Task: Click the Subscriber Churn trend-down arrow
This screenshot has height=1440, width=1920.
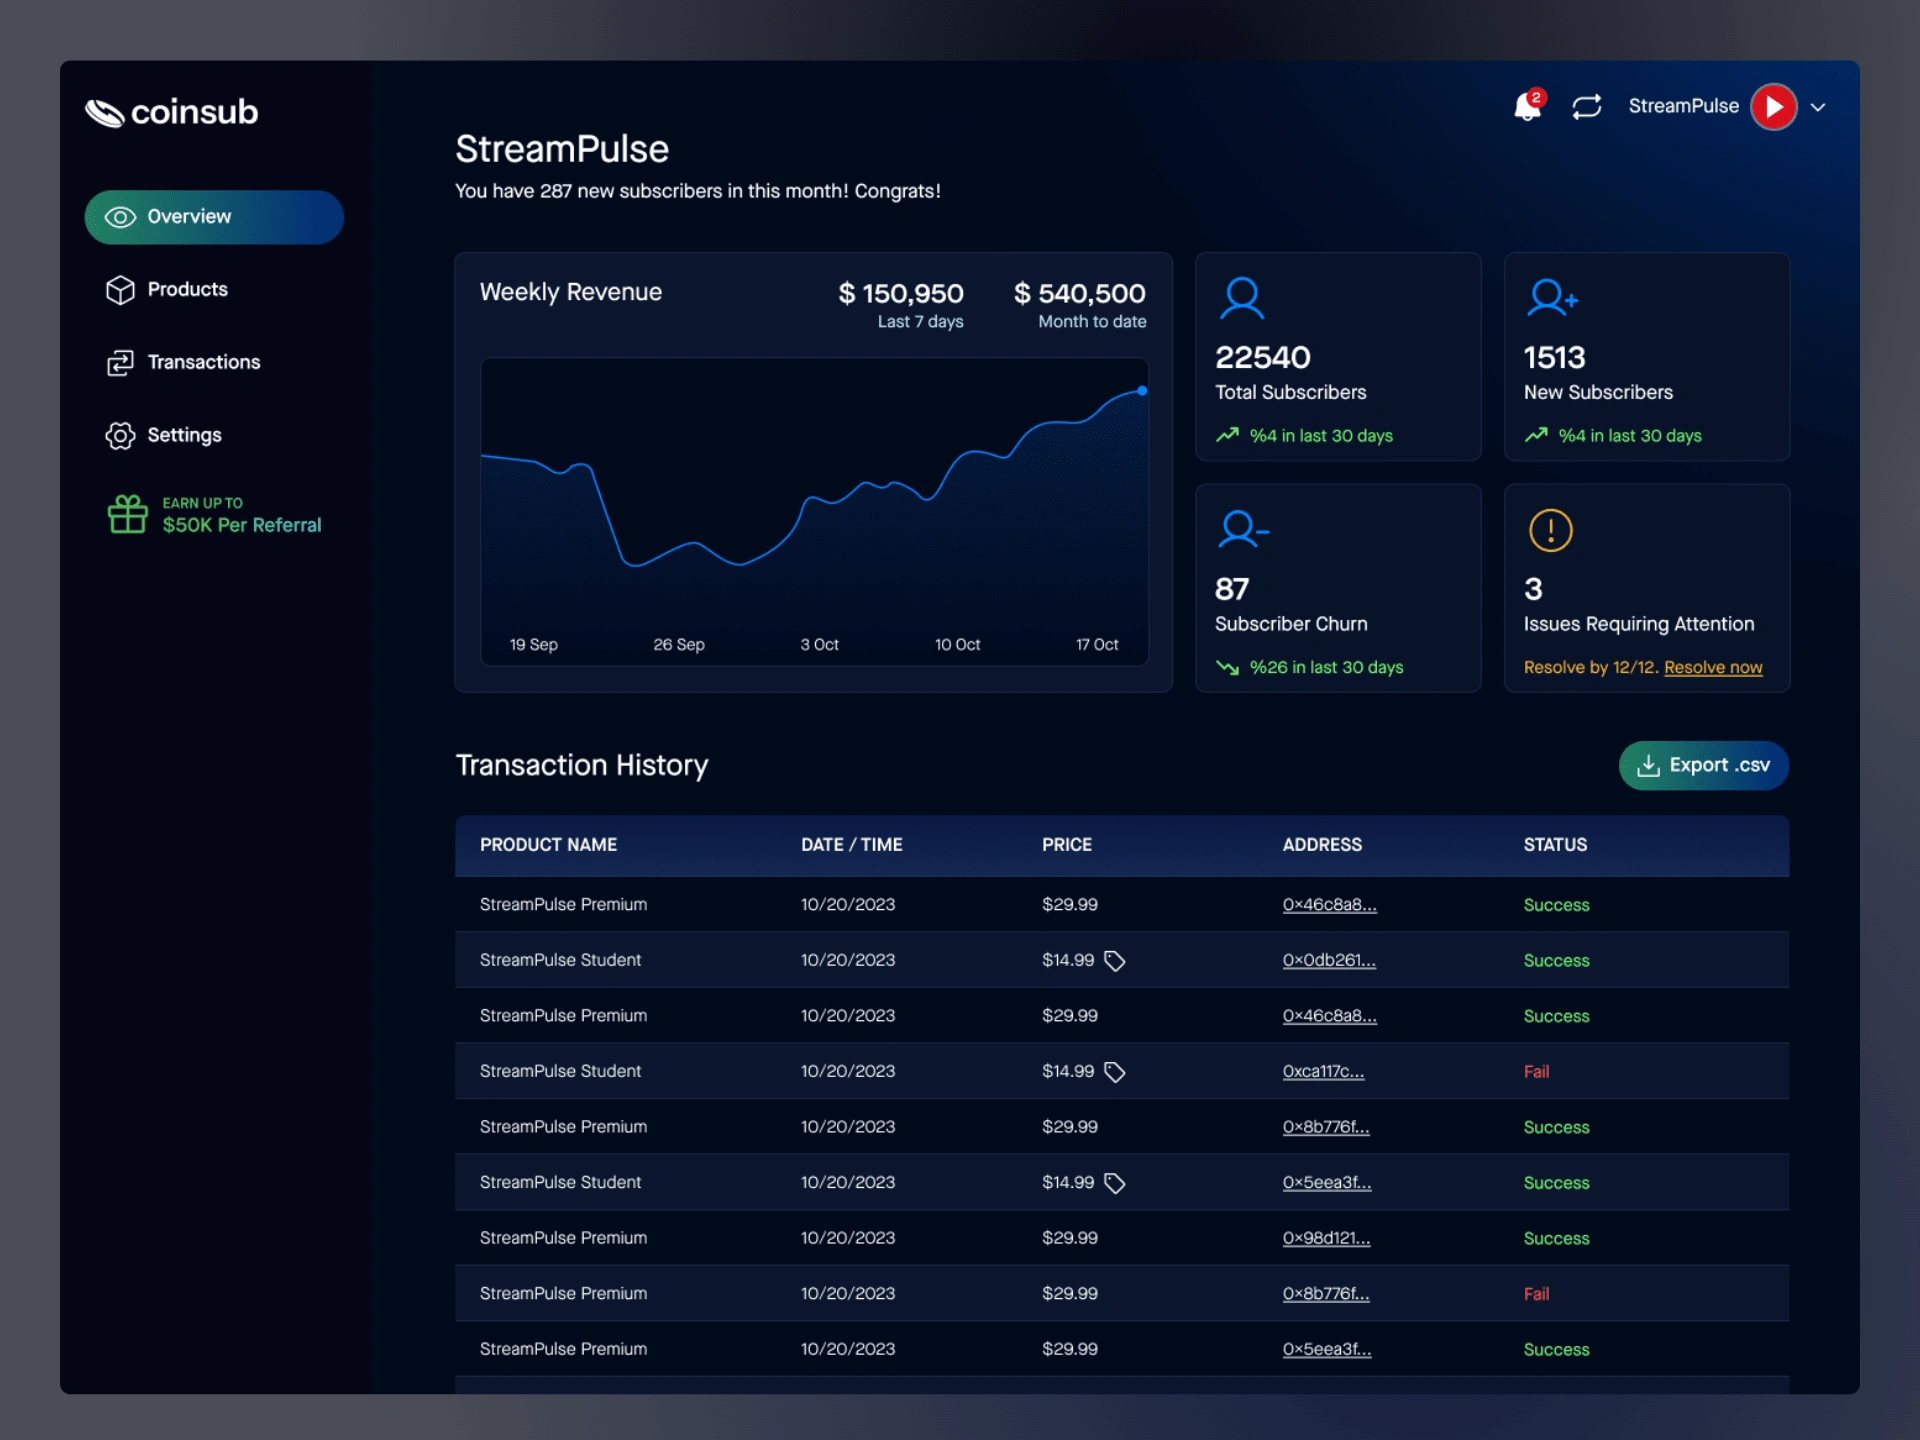Action: [1227, 667]
